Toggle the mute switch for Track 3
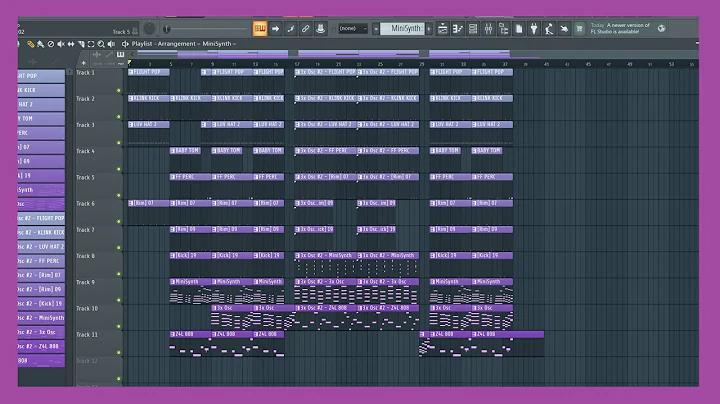The image size is (720, 404). (119, 143)
